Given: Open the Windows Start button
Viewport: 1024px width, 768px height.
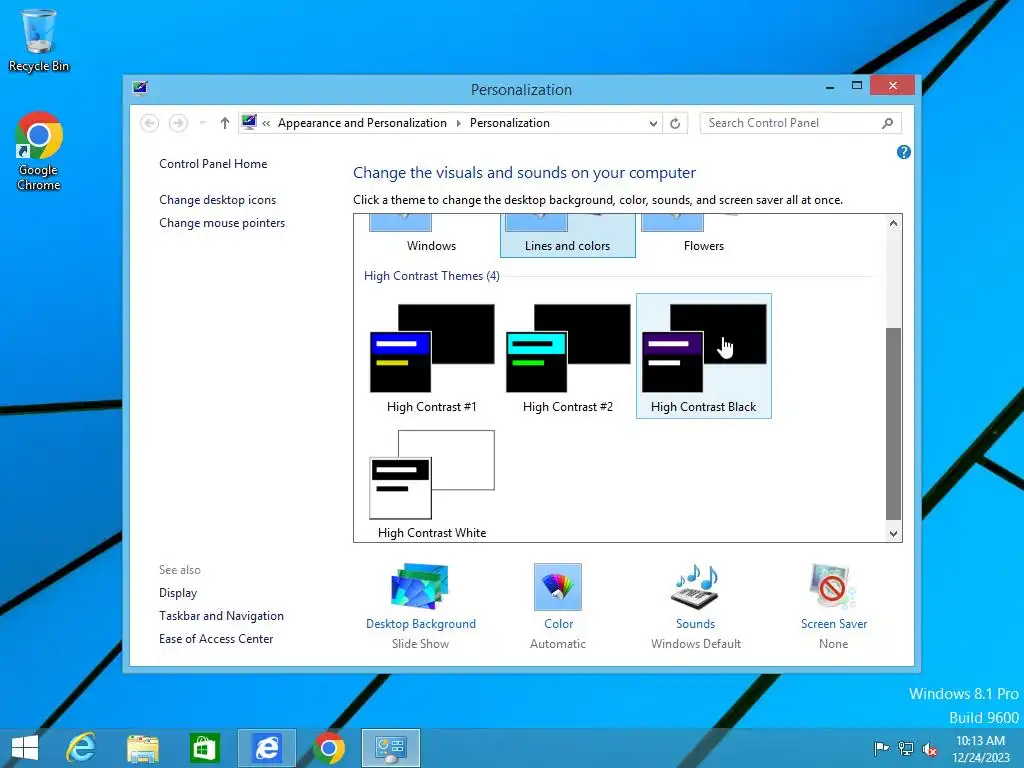Looking at the screenshot, I should pyautogui.click(x=25, y=748).
